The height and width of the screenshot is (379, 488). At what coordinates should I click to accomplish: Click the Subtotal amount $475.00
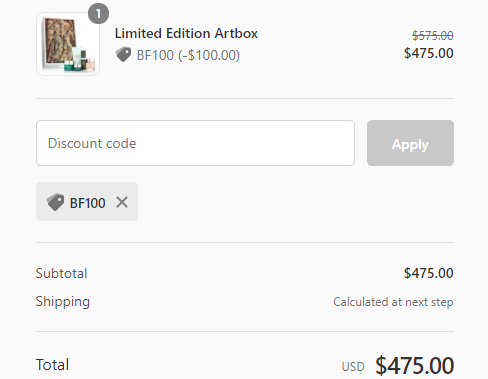pos(429,273)
